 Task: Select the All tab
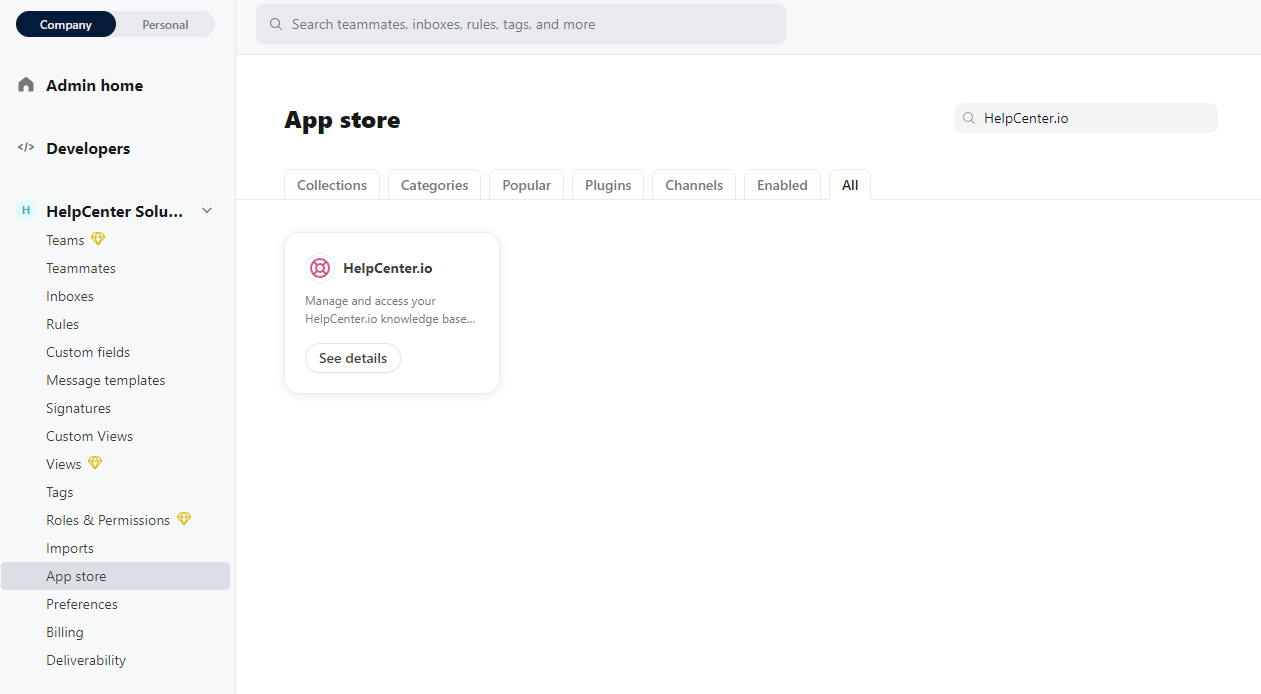pos(850,185)
